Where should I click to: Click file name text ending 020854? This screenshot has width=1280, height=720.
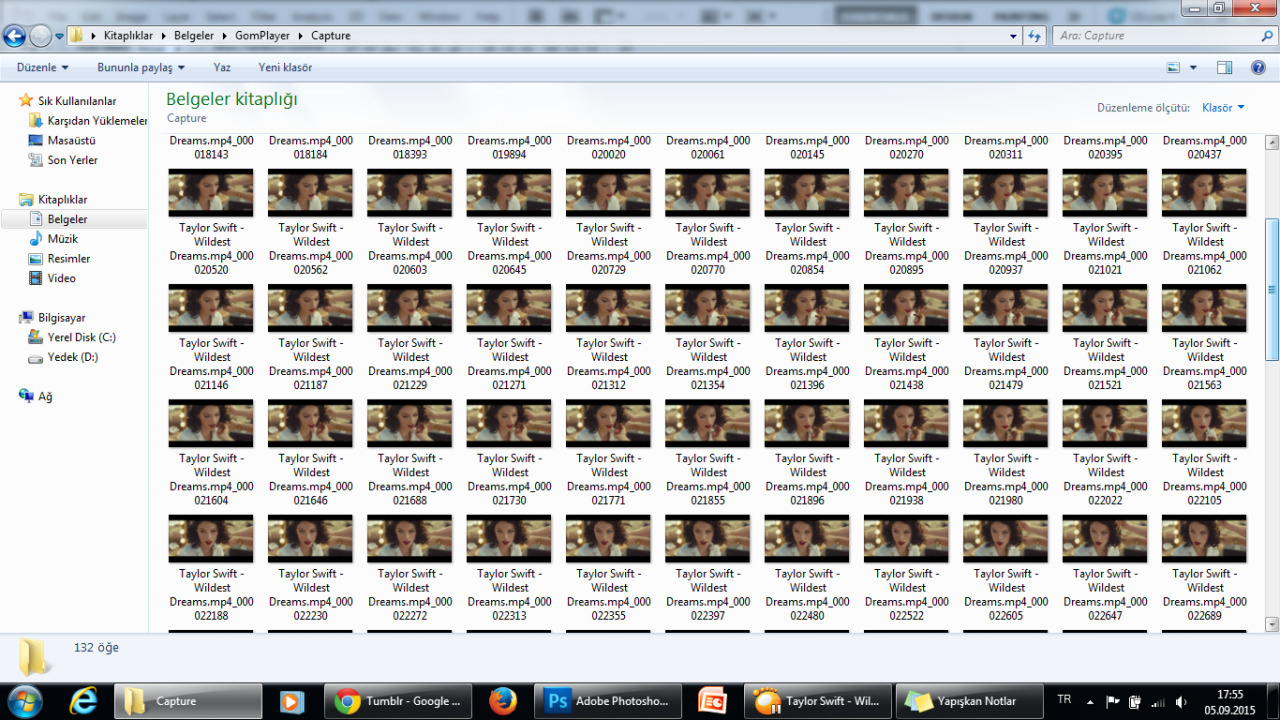[x=808, y=249]
